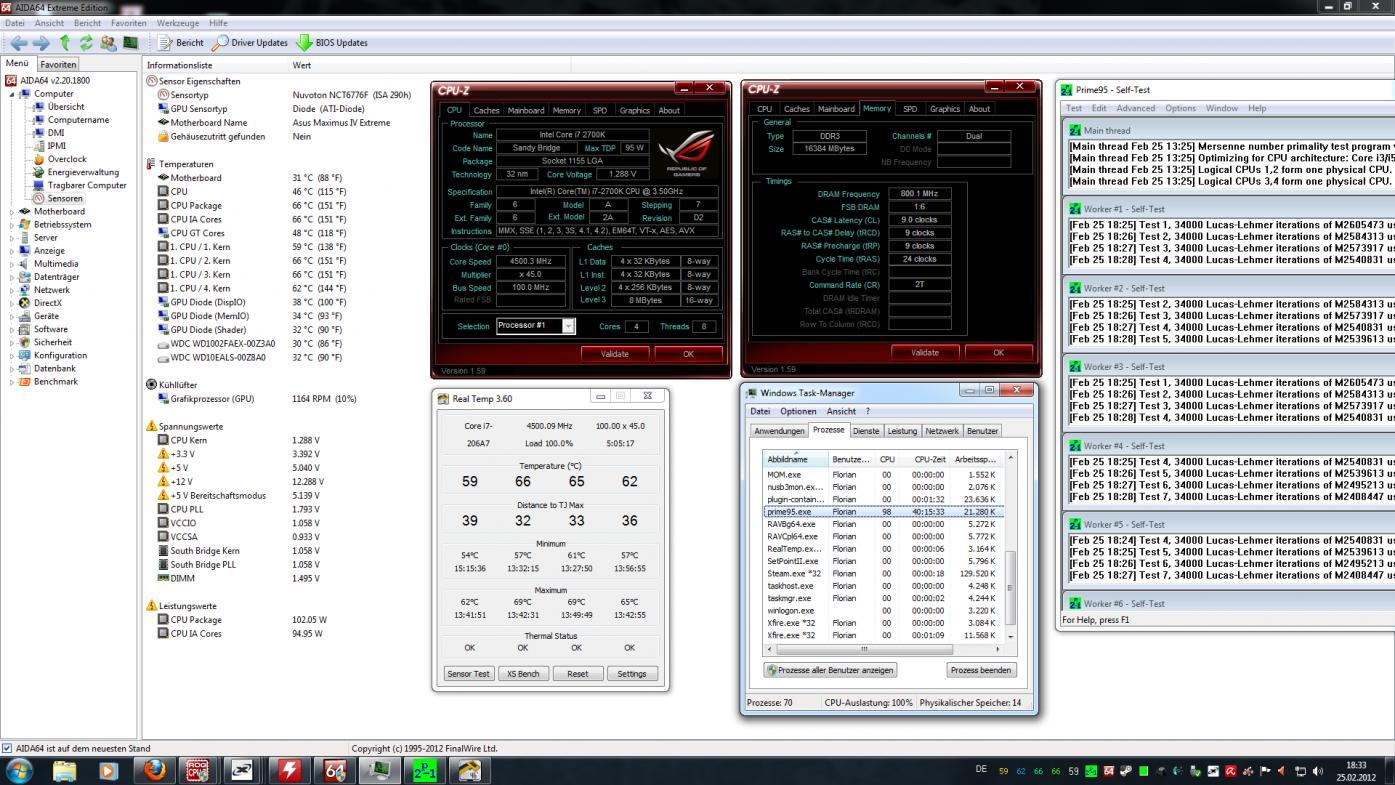Click the Prime95 taskbar icon
This screenshot has width=1395, height=785.
(x=425, y=770)
